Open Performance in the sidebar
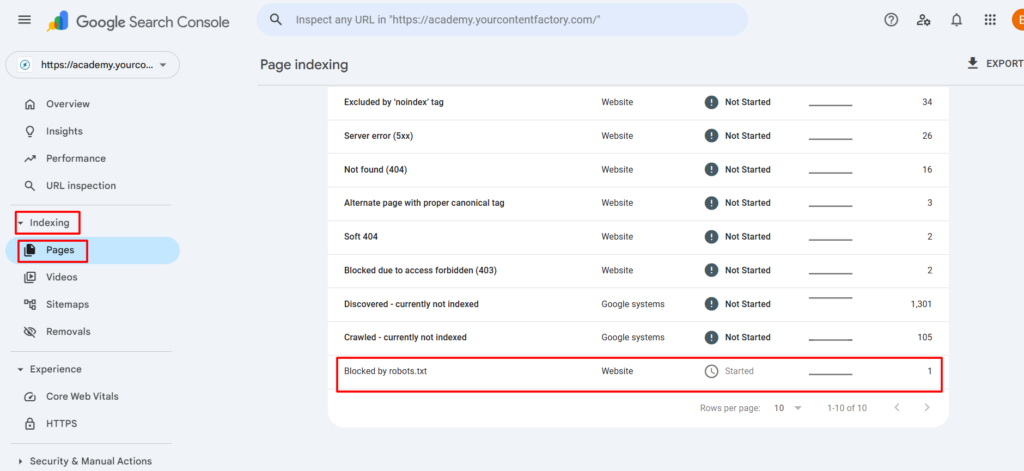The width and height of the screenshot is (1024, 471). (75, 158)
